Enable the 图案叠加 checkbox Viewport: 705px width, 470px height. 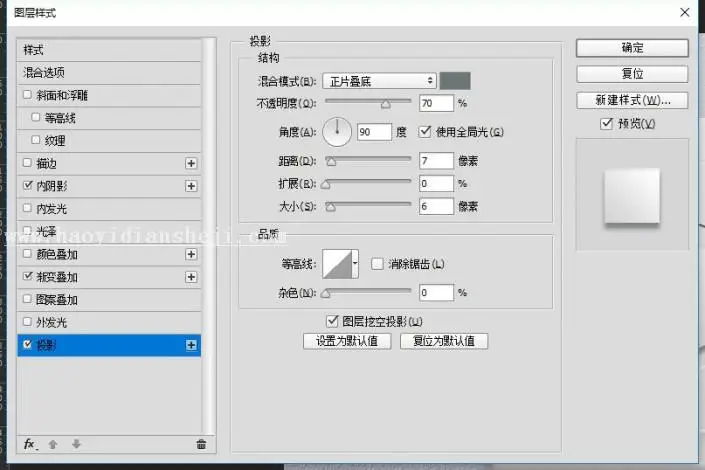click(27, 299)
